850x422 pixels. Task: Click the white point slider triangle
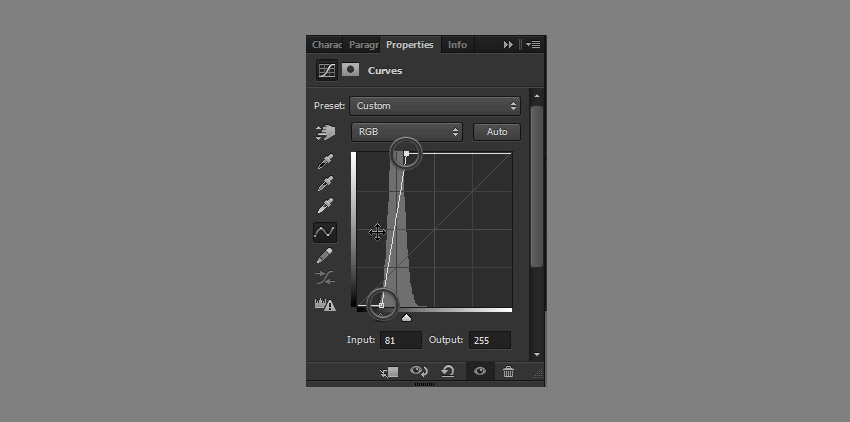tap(406, 317)
